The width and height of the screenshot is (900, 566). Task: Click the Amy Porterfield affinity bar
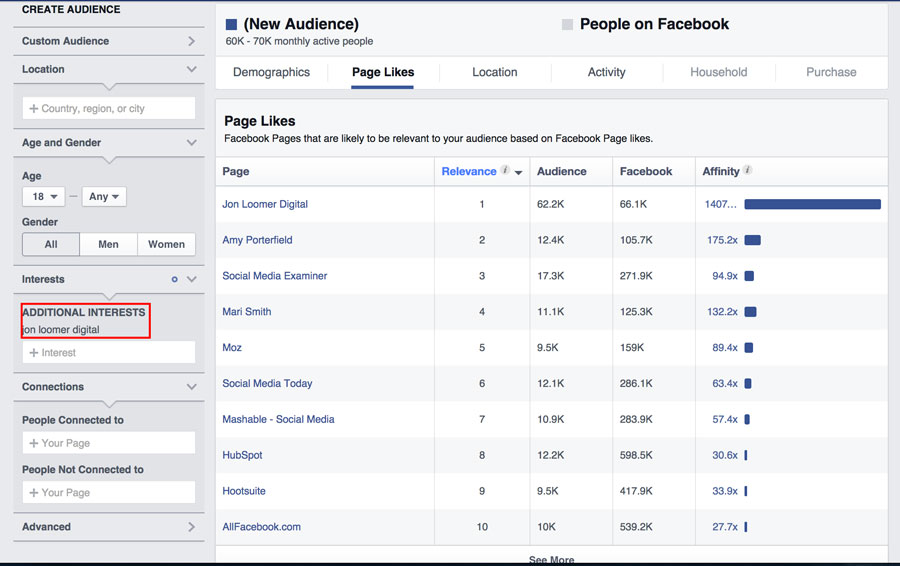coord(752,240)
